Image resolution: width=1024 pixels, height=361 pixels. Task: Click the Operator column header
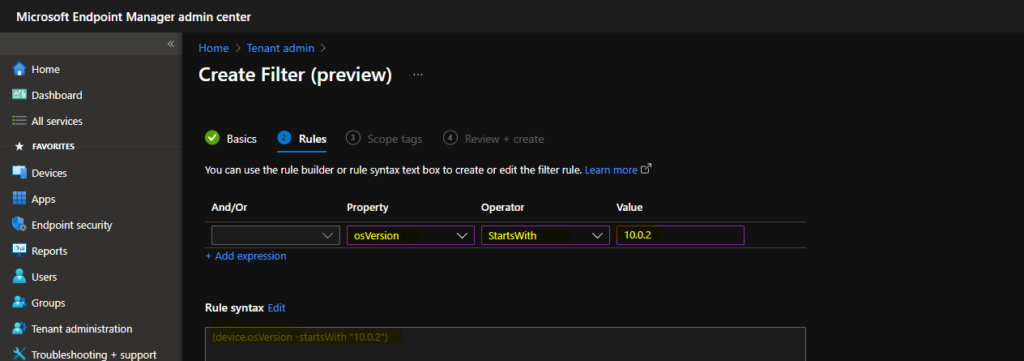[x=503, y=207]
